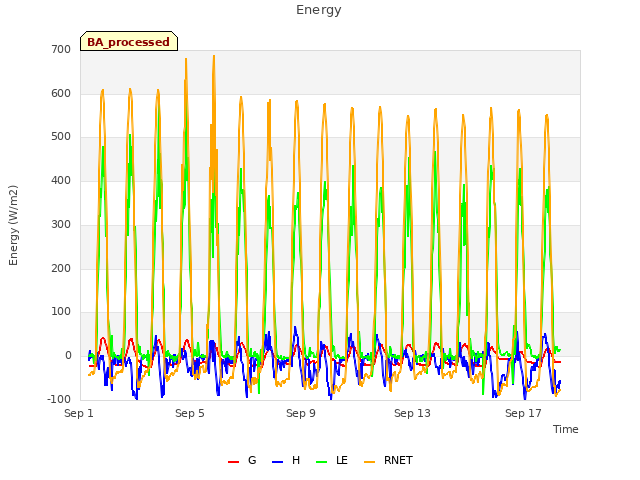Click the 100 y-axis tick label
640x480 pixels.
pos(61,312)
